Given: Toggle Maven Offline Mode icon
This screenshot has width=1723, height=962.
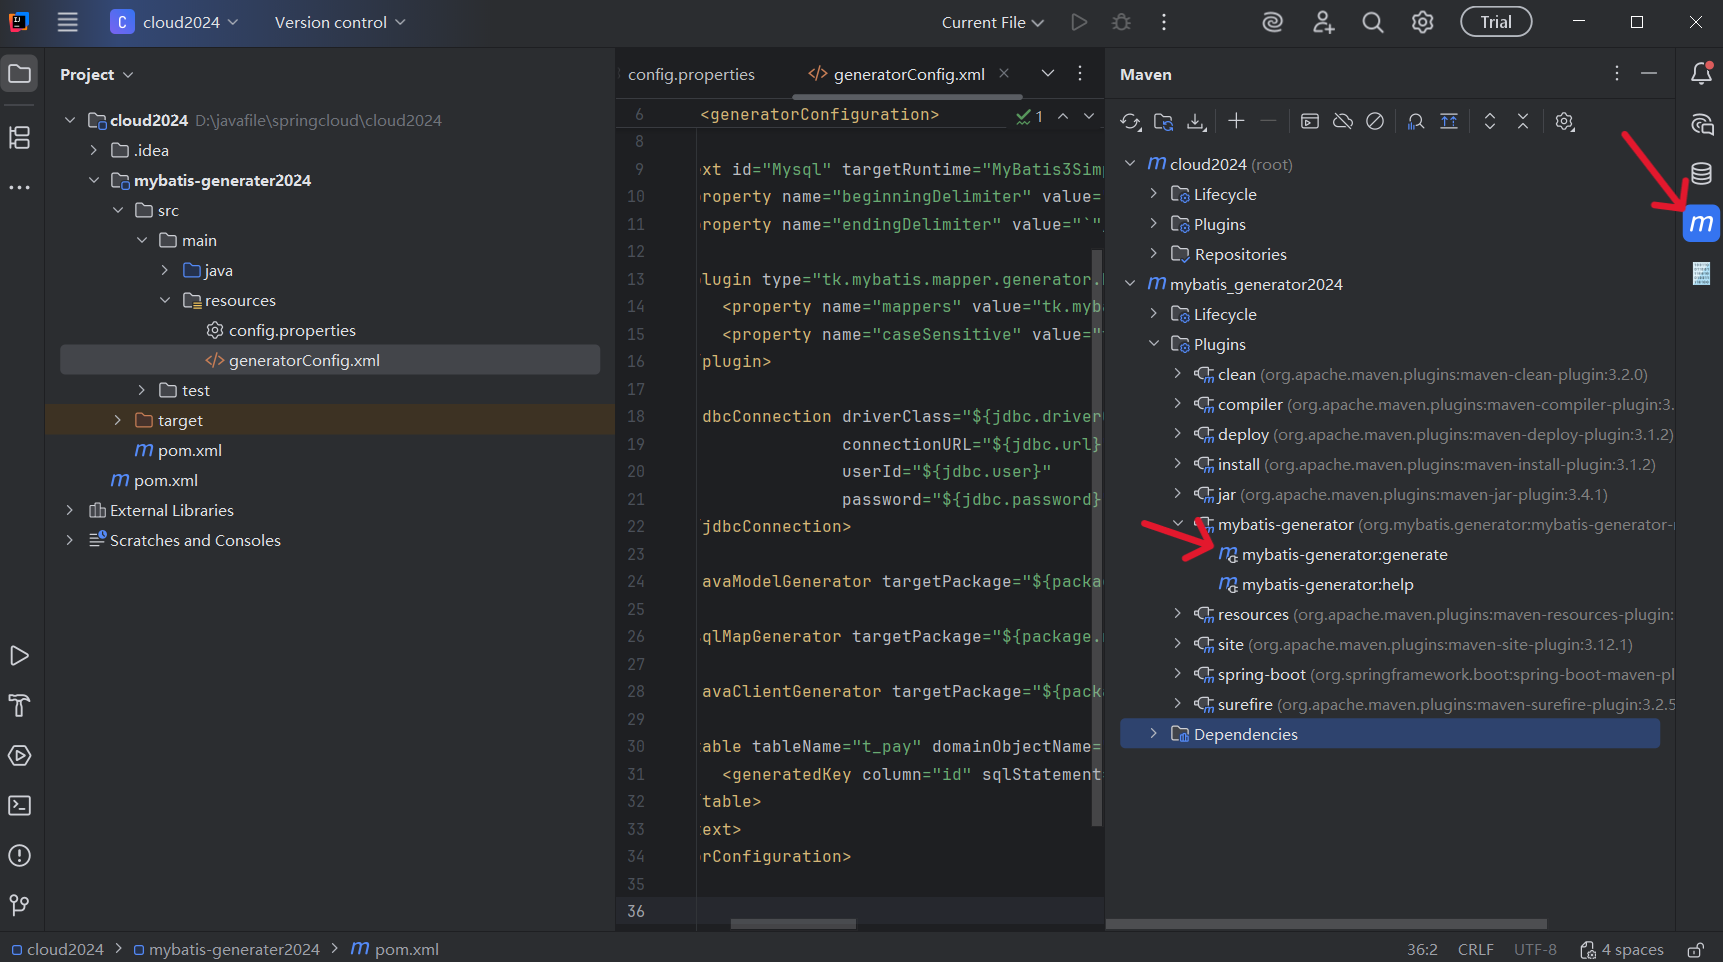Looking at the screenshot, I should click(1343, 121).
